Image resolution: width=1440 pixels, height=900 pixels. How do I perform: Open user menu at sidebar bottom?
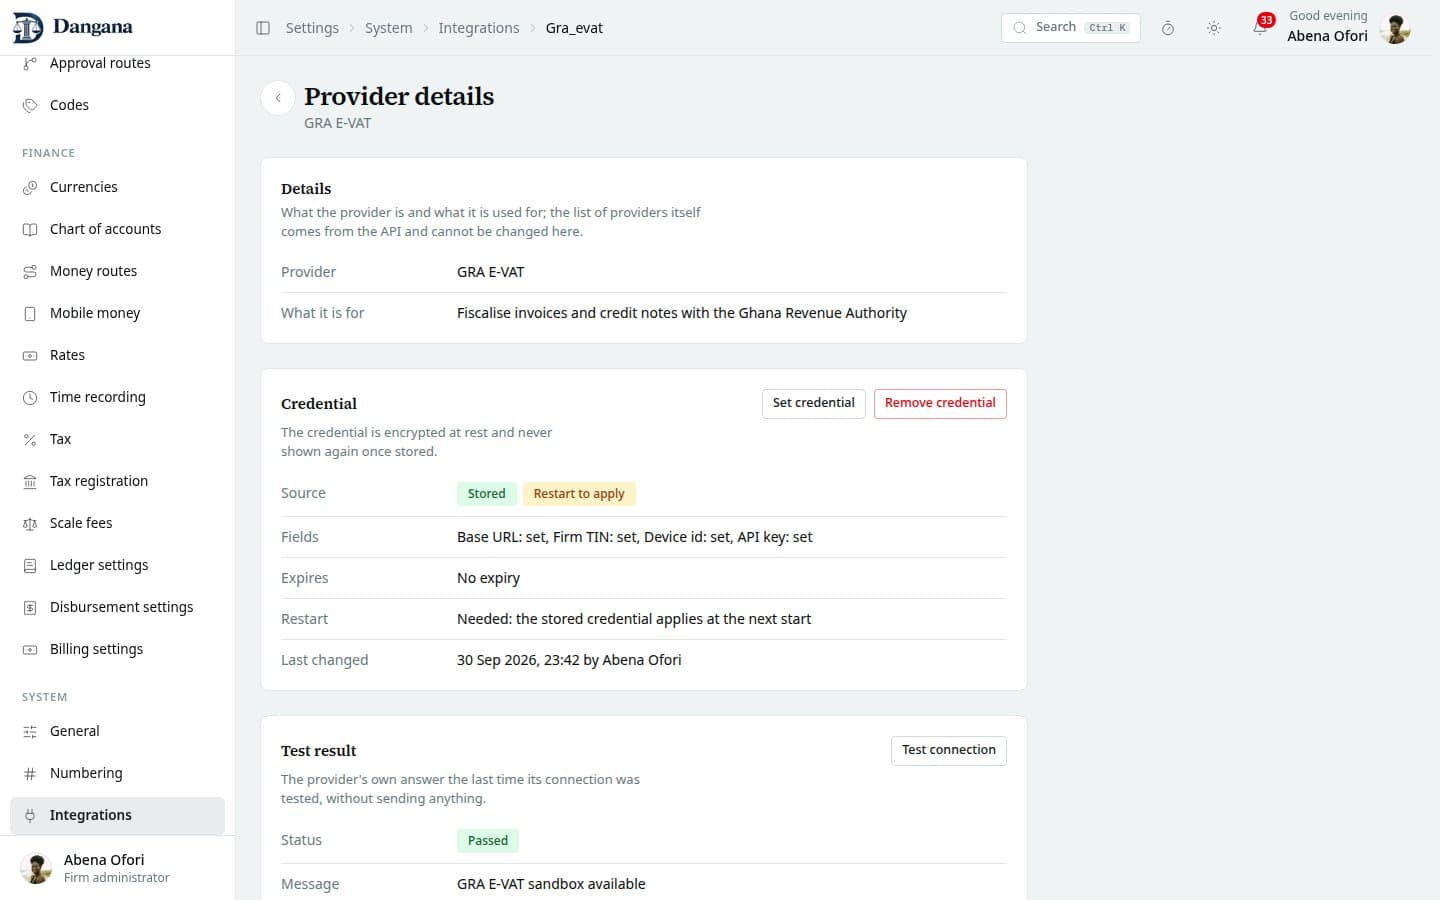[117, 868]
